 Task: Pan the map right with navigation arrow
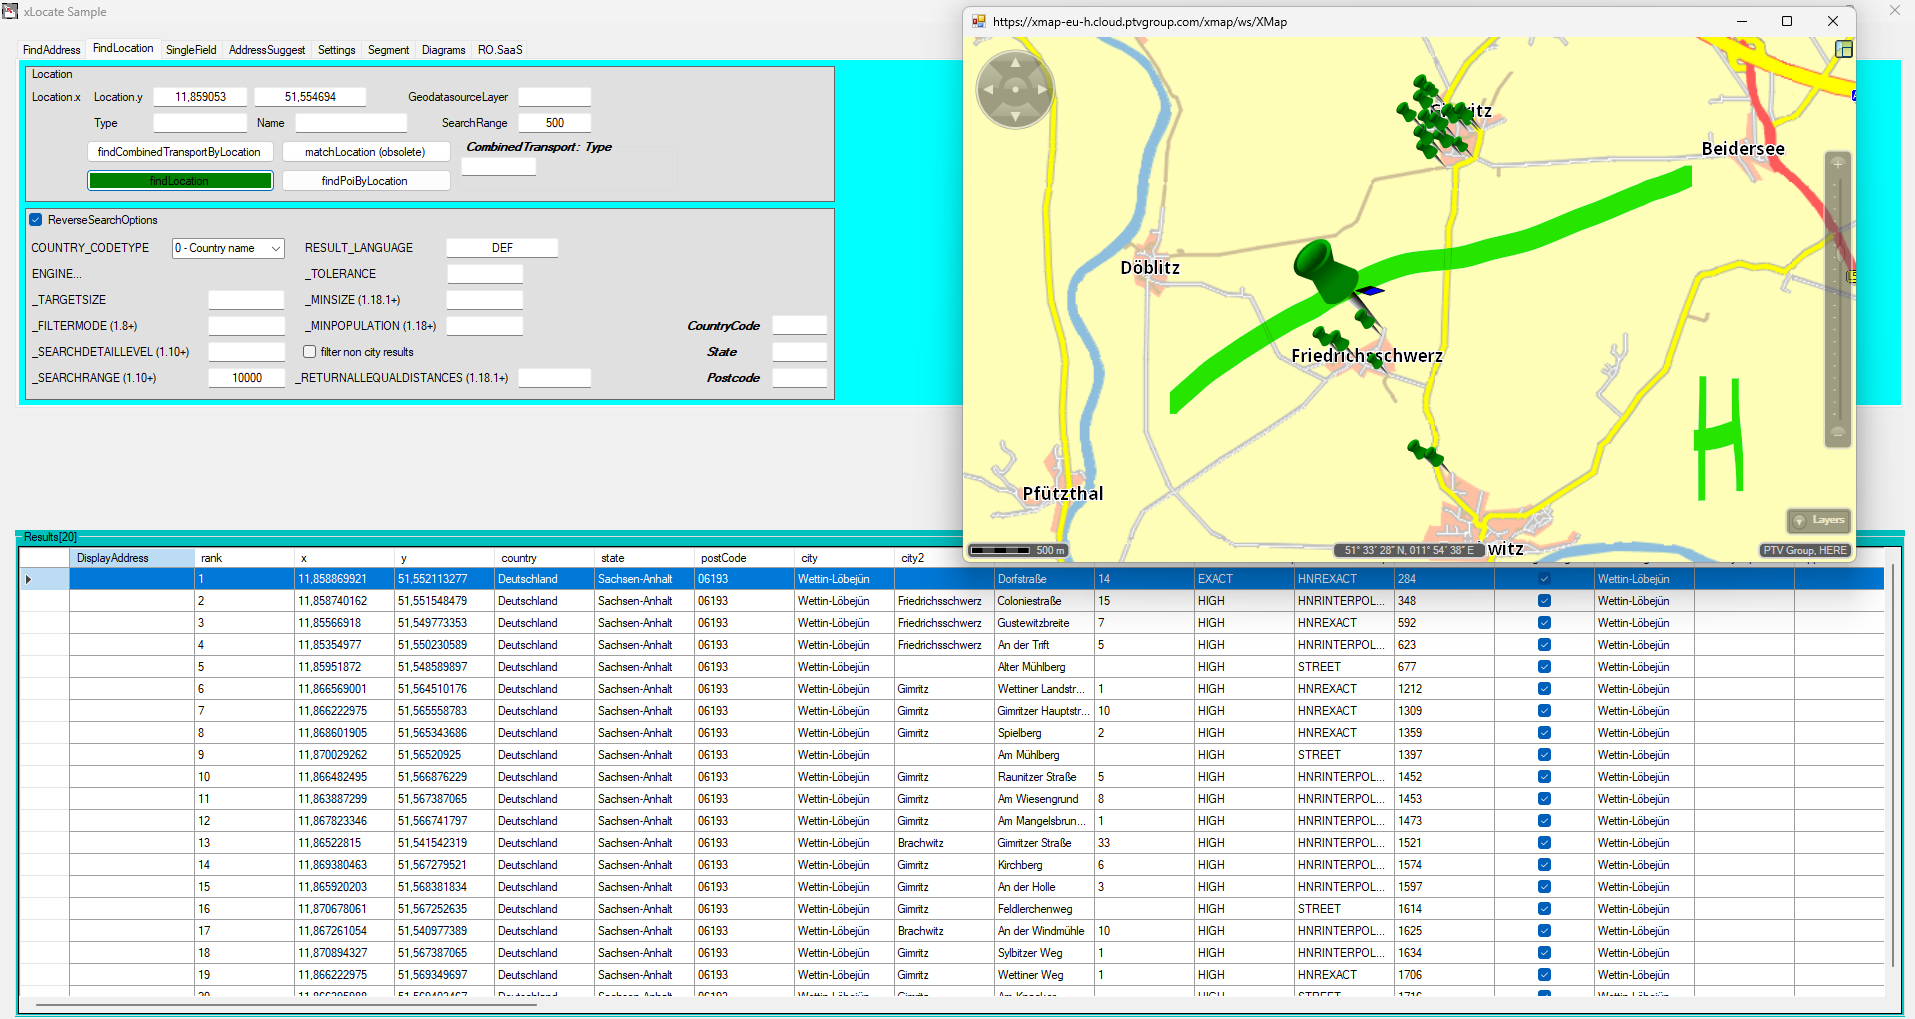coord(1041,89)
